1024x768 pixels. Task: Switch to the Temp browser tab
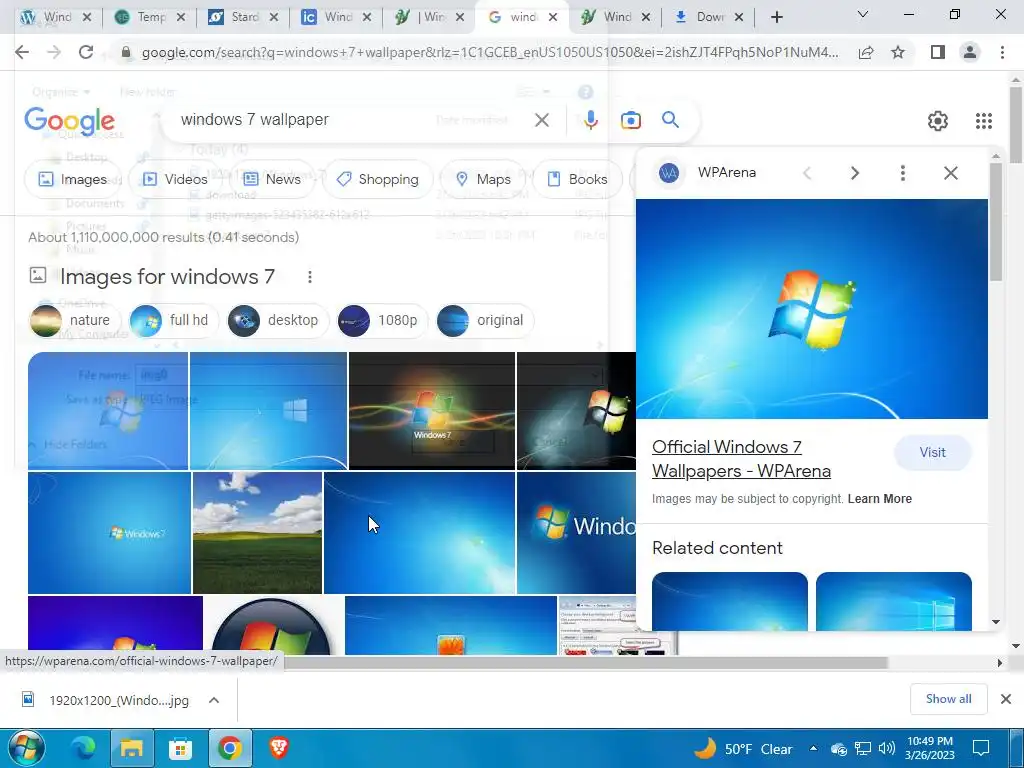click(150, 17)
